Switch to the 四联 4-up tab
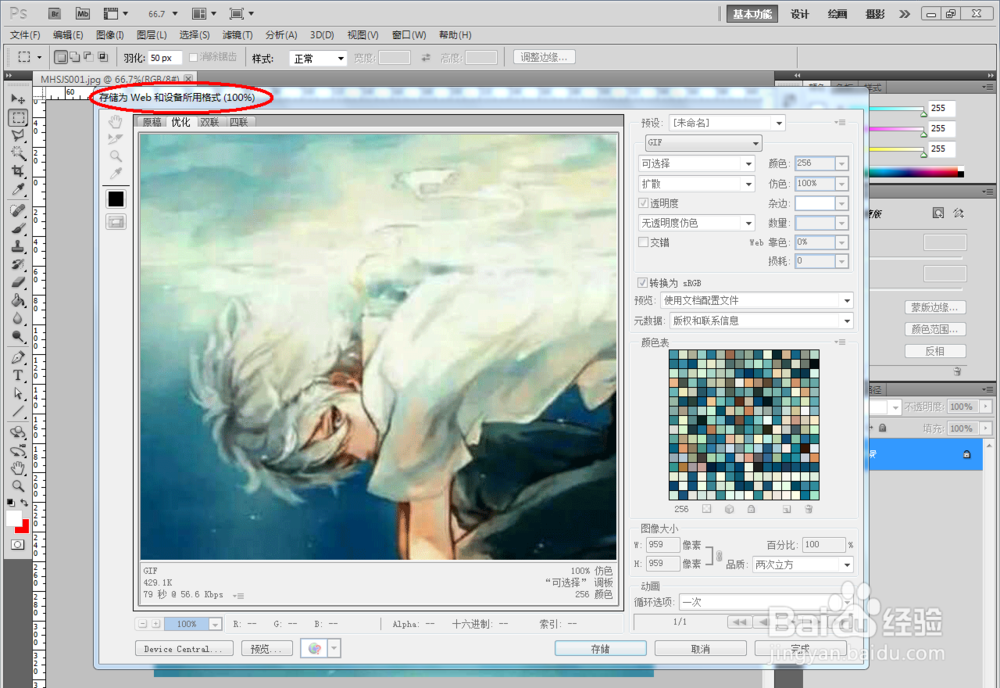This screenshot has height=688, width=1000. tap(239, 122)
